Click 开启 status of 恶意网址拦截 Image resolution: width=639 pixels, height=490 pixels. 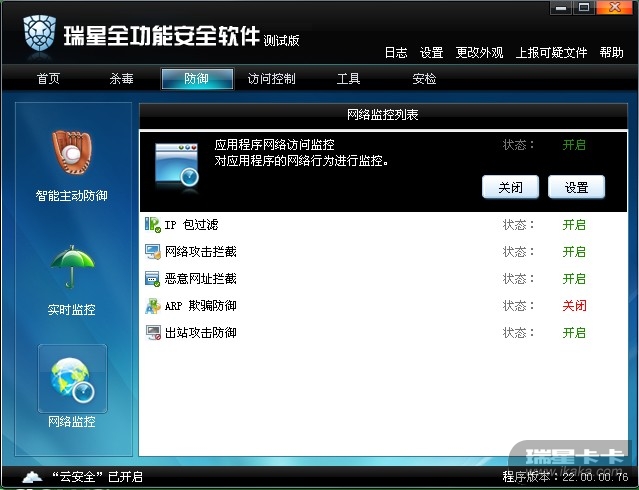(x=574, y=279)
